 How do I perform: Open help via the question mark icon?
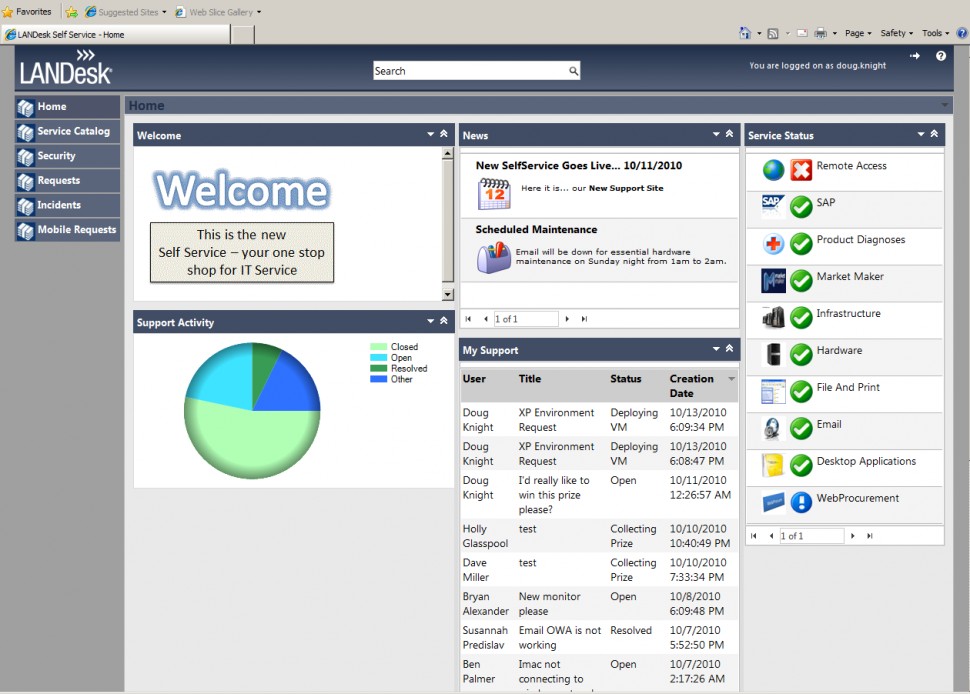pos(941,56)
